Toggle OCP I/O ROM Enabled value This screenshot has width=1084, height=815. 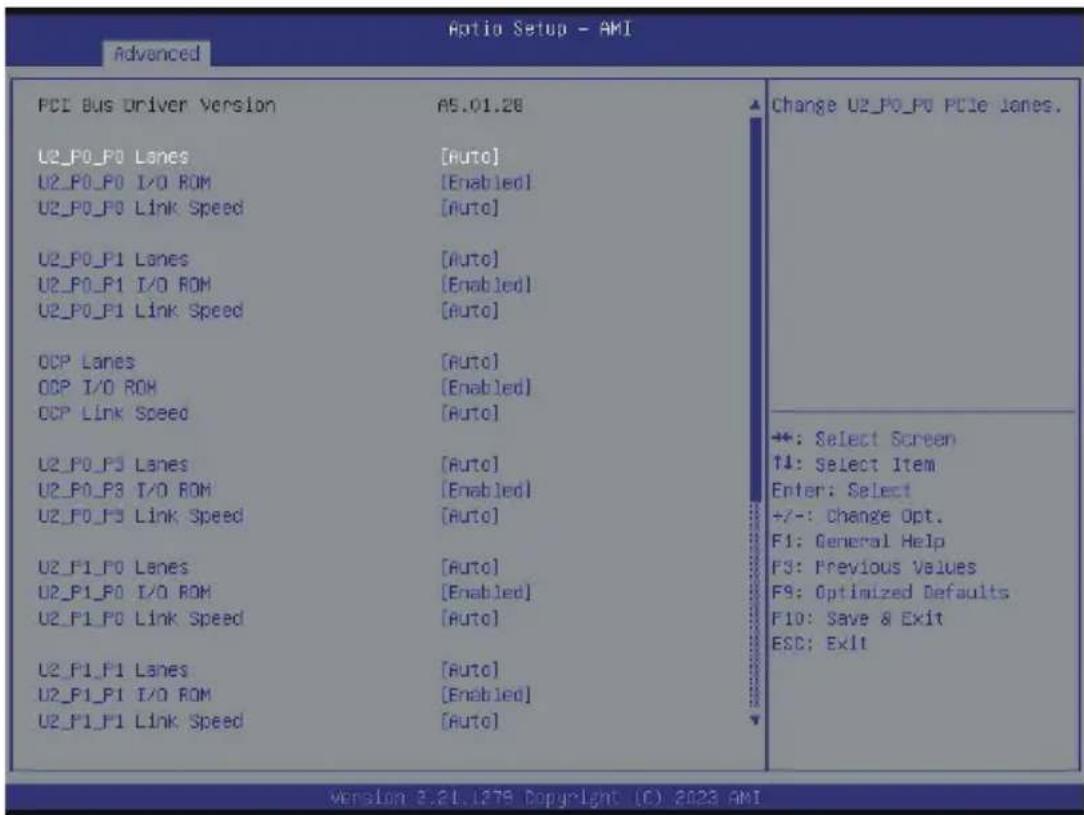(486, 387)
